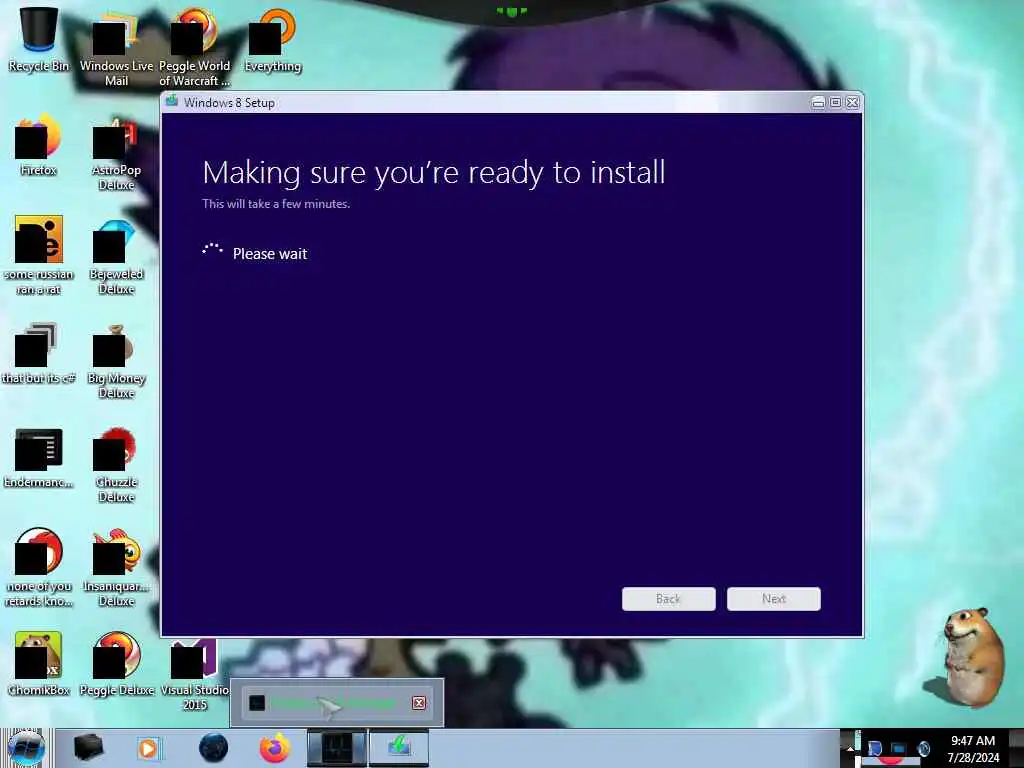The height and width of the screenshot is (768, 1024).
Task: Click the Show Desktop strip beside clock
Action: pos(1016,748)
